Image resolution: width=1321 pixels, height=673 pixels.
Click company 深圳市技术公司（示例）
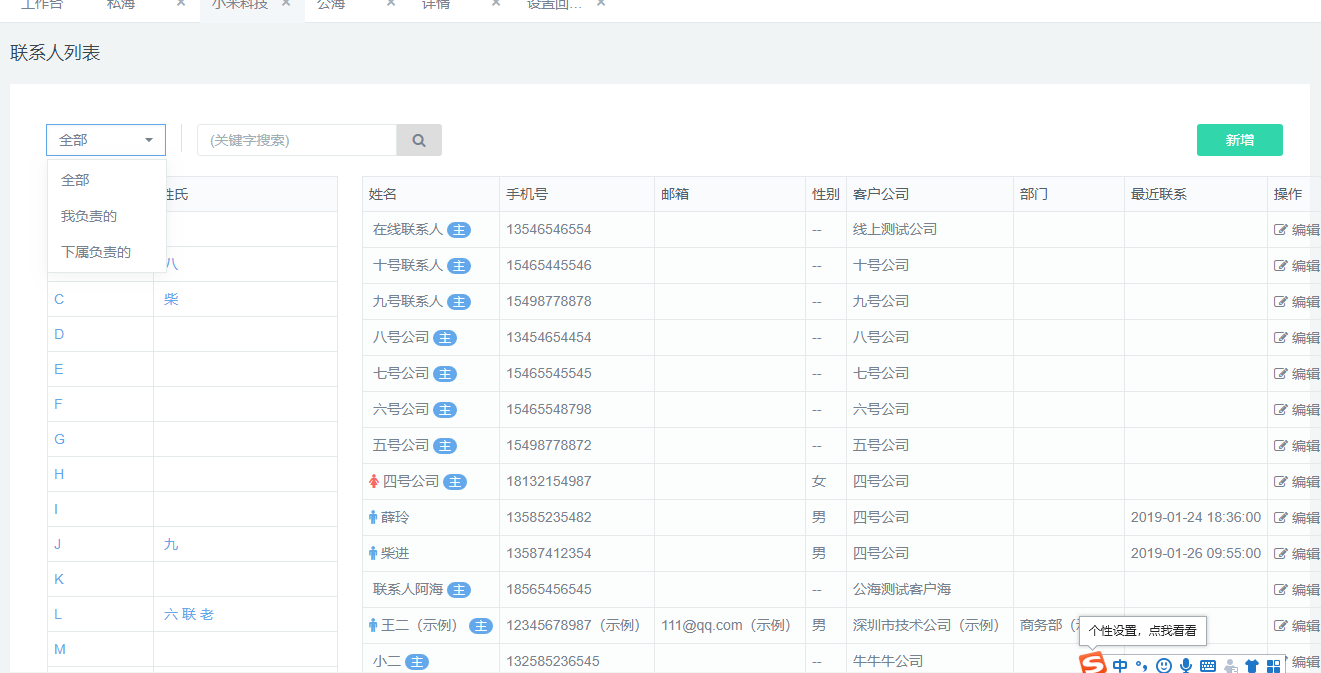point(926,625)
